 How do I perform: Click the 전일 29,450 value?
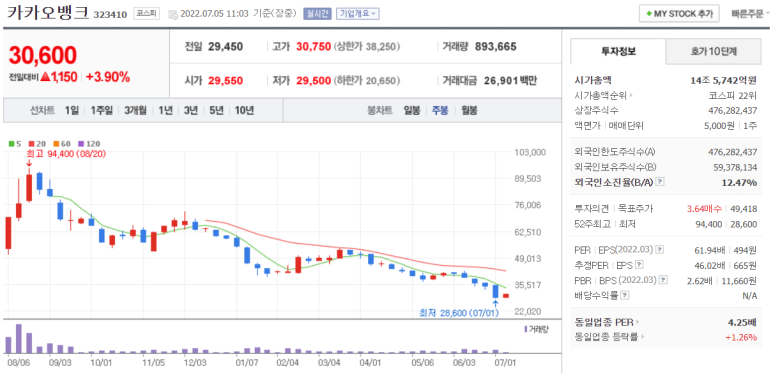[225, 47]
